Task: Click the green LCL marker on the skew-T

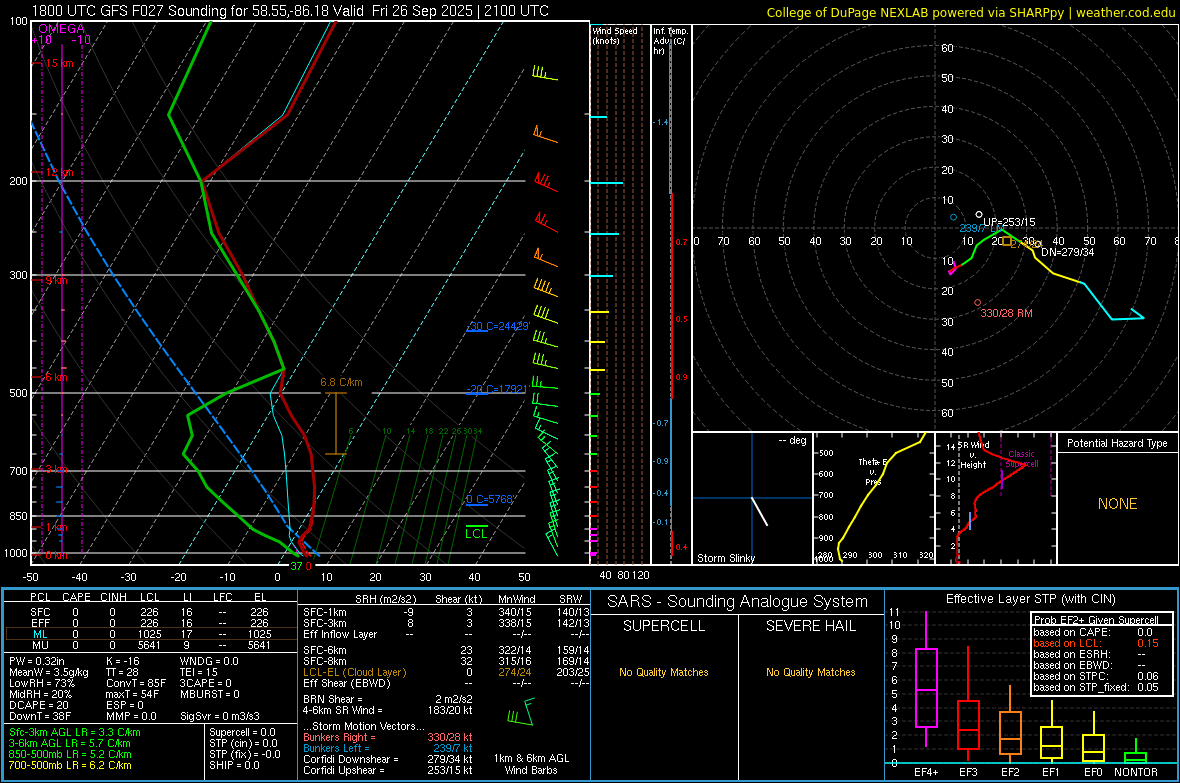Action: click(476, 533)
